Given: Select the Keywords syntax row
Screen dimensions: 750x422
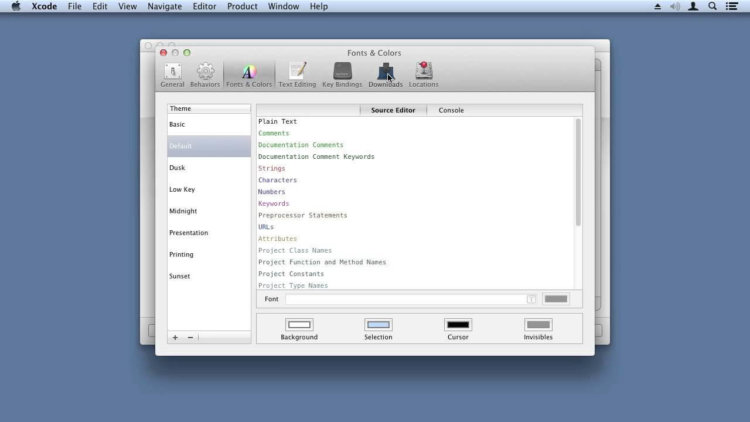Looking at the screenshot, I should pyautogui.click(x=416, y=204).
